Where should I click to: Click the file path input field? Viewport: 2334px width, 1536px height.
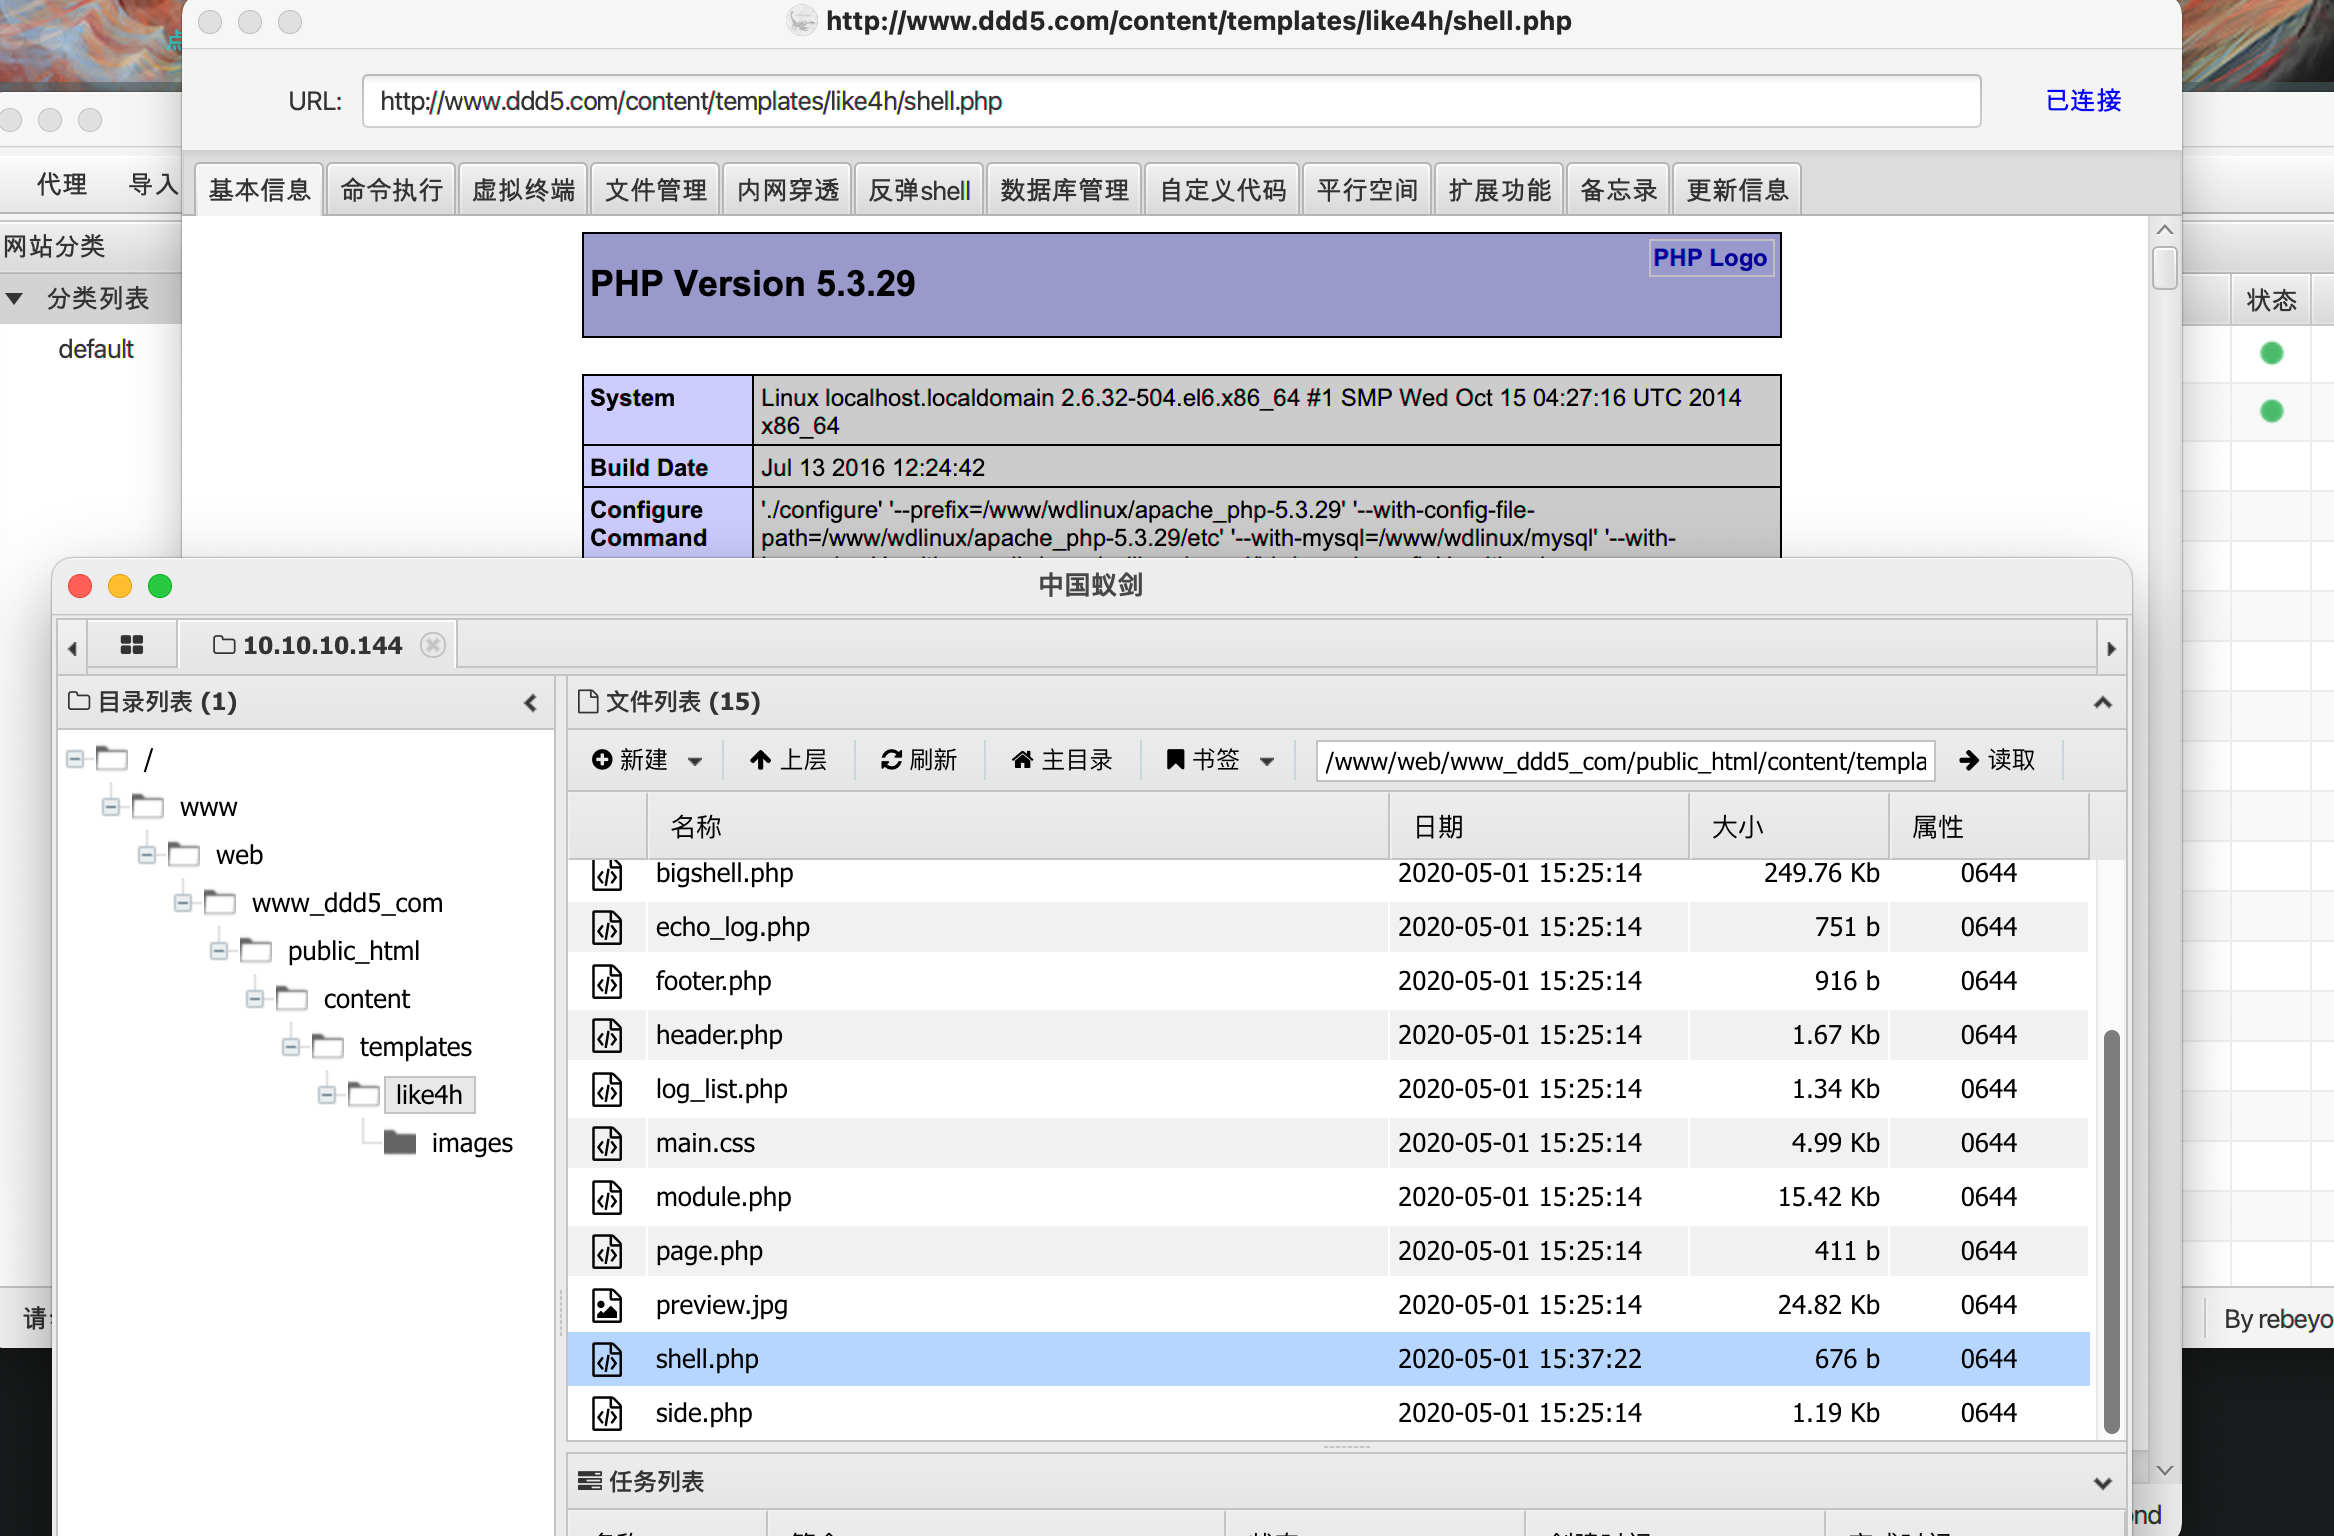coord(1624,761)
